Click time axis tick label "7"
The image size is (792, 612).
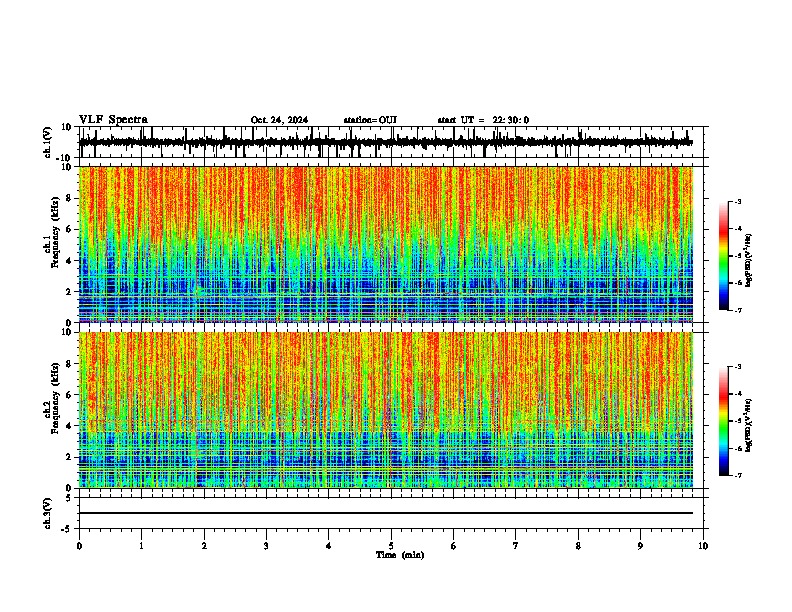(516, 546)
